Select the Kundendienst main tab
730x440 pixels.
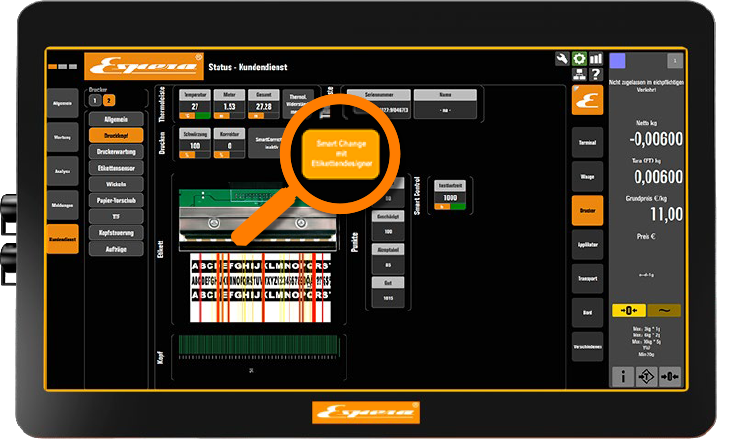(x=62, y=239)
